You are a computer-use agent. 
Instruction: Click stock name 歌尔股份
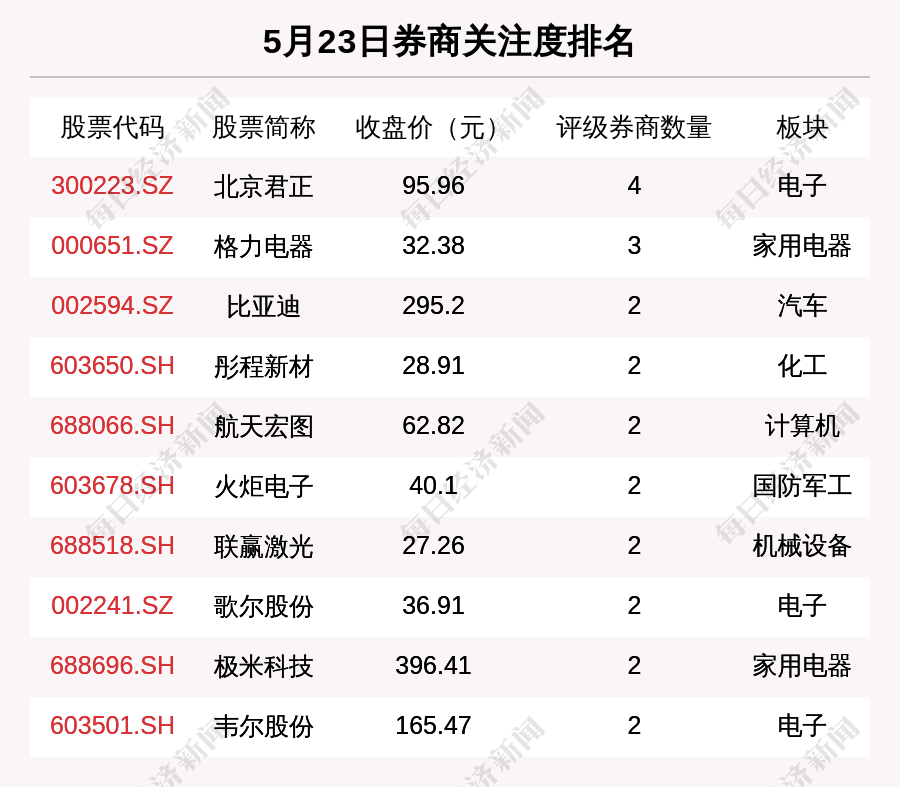(263, 607)
